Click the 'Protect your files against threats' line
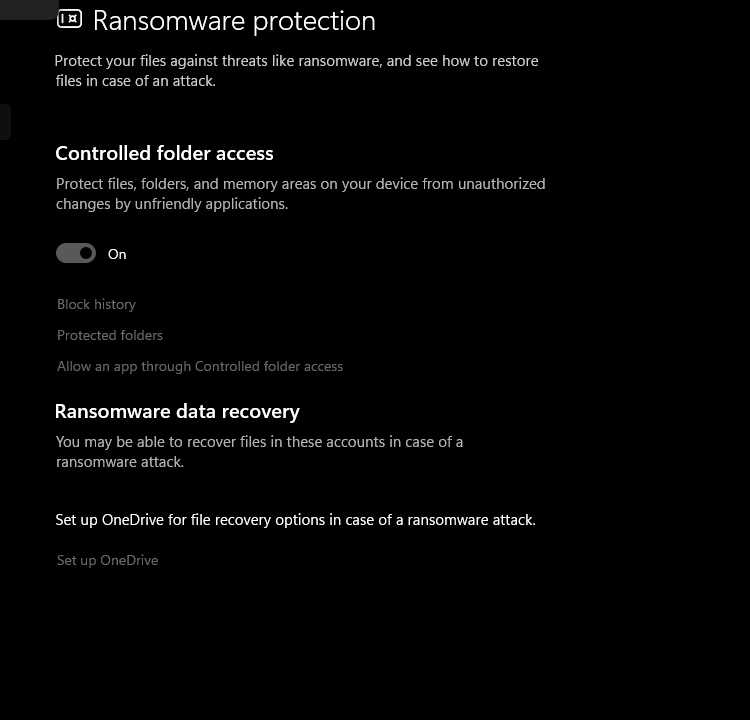The width and height of the screenshot is (750, 720). click(x=296, y=61)
